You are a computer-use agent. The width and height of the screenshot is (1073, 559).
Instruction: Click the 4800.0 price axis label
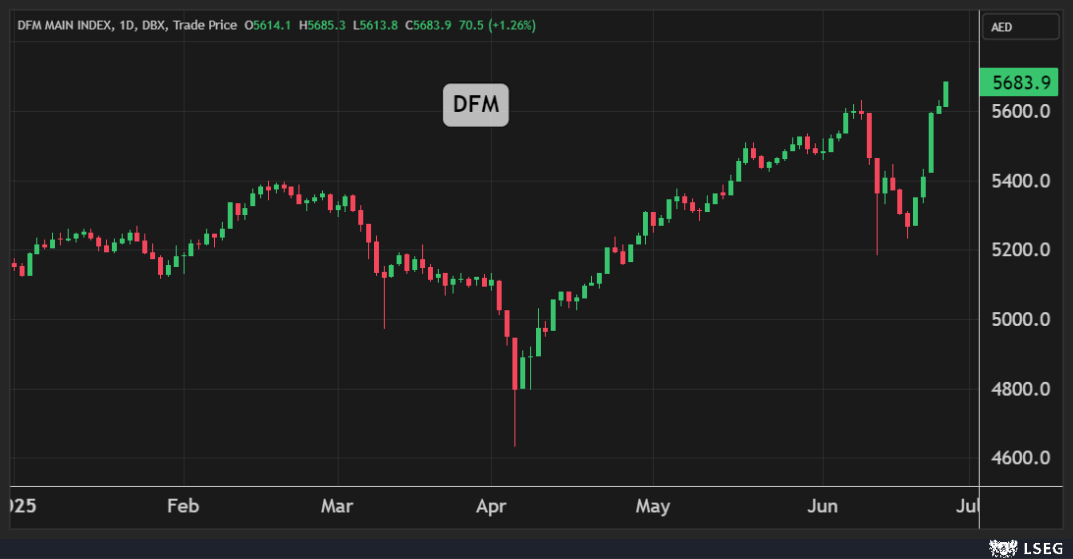1021,389
